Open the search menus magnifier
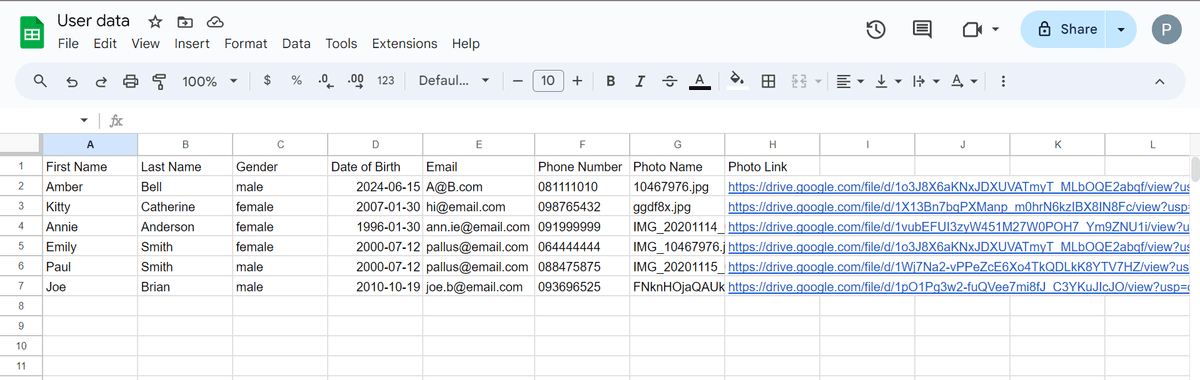The height and width of the screenshot is (380, 1200). [x=40, y=81]
